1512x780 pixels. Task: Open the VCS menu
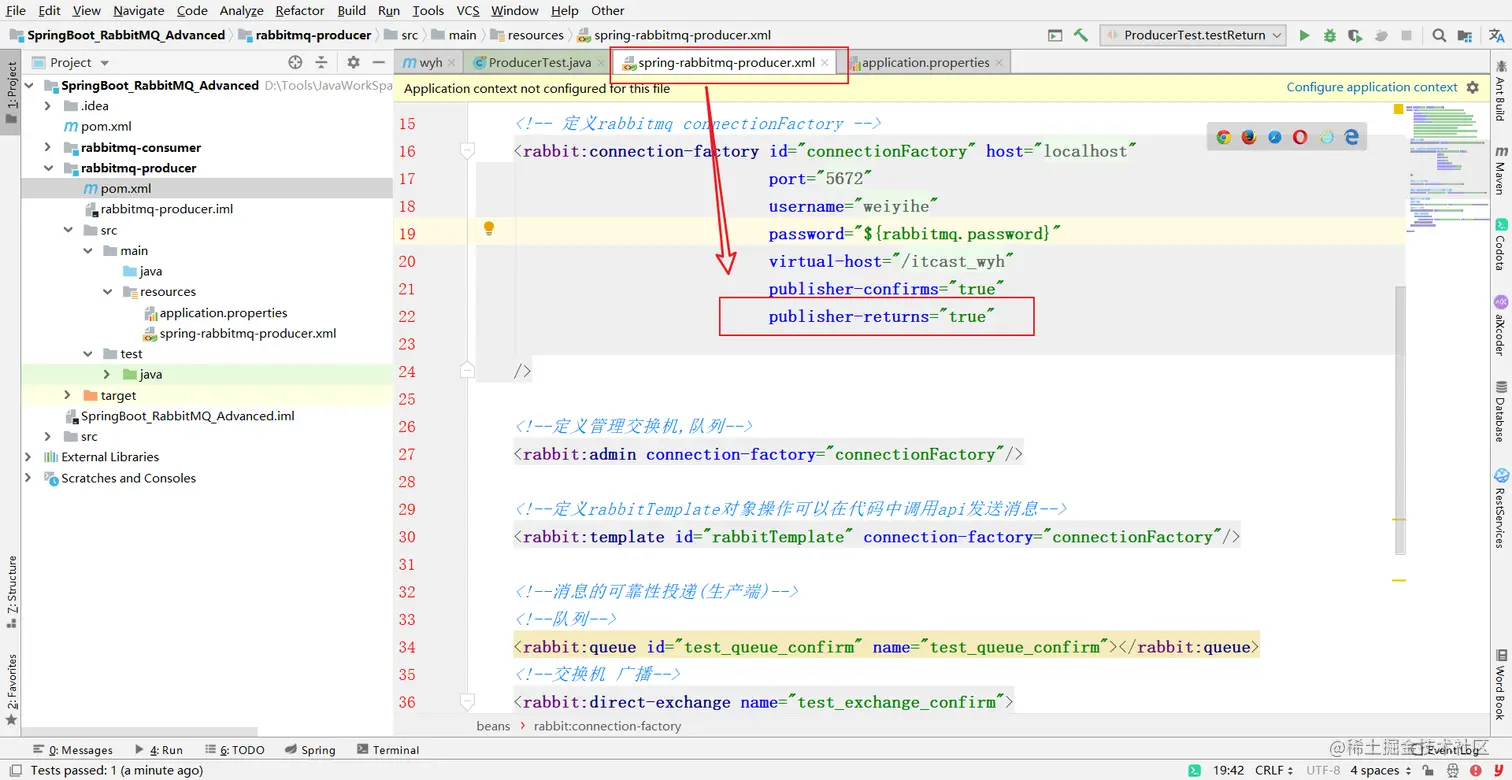pyautogui.click(x=468, y=10)
